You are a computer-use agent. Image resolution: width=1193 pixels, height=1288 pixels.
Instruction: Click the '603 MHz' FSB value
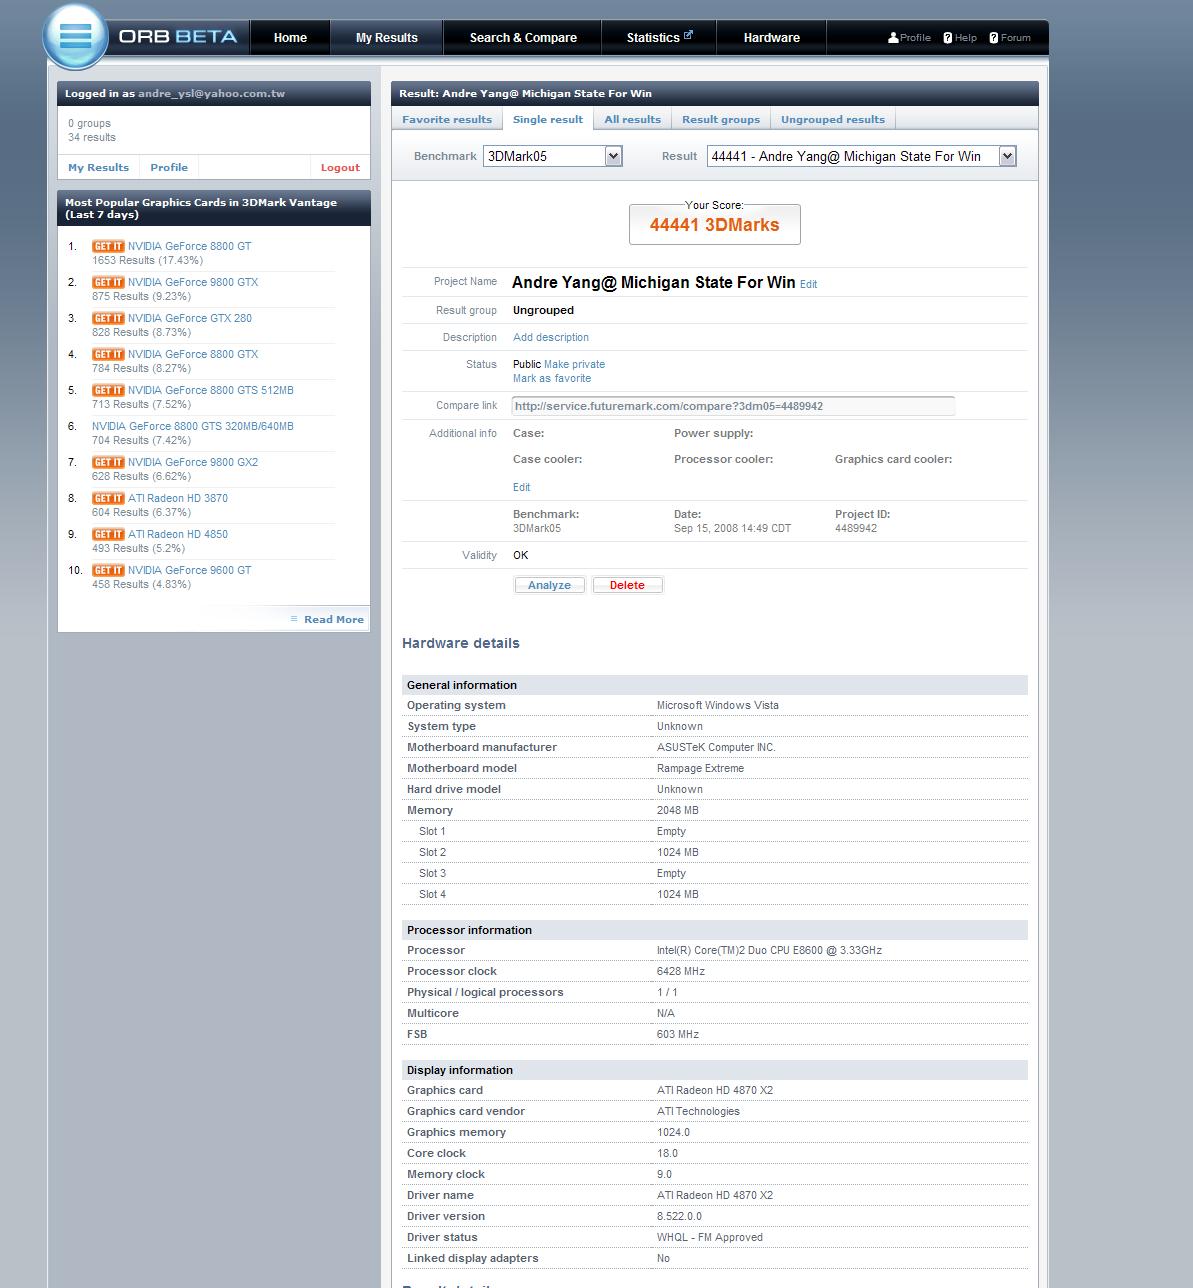[678, 1034]
